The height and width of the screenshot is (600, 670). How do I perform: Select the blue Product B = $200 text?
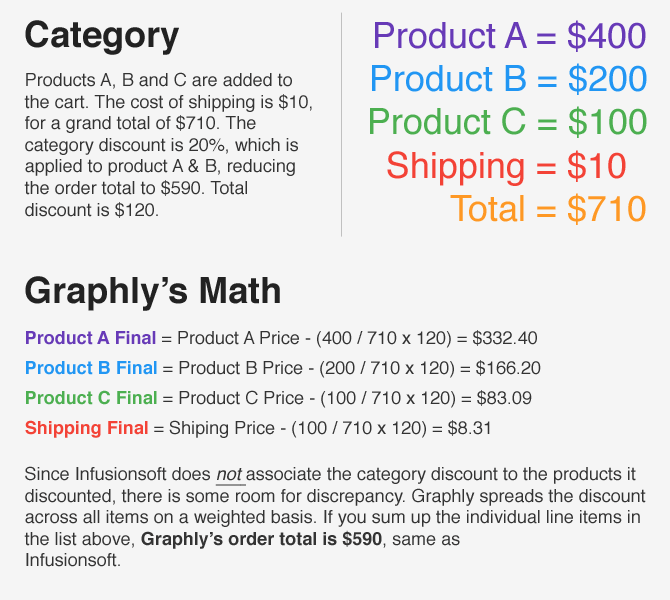[508, 79]
